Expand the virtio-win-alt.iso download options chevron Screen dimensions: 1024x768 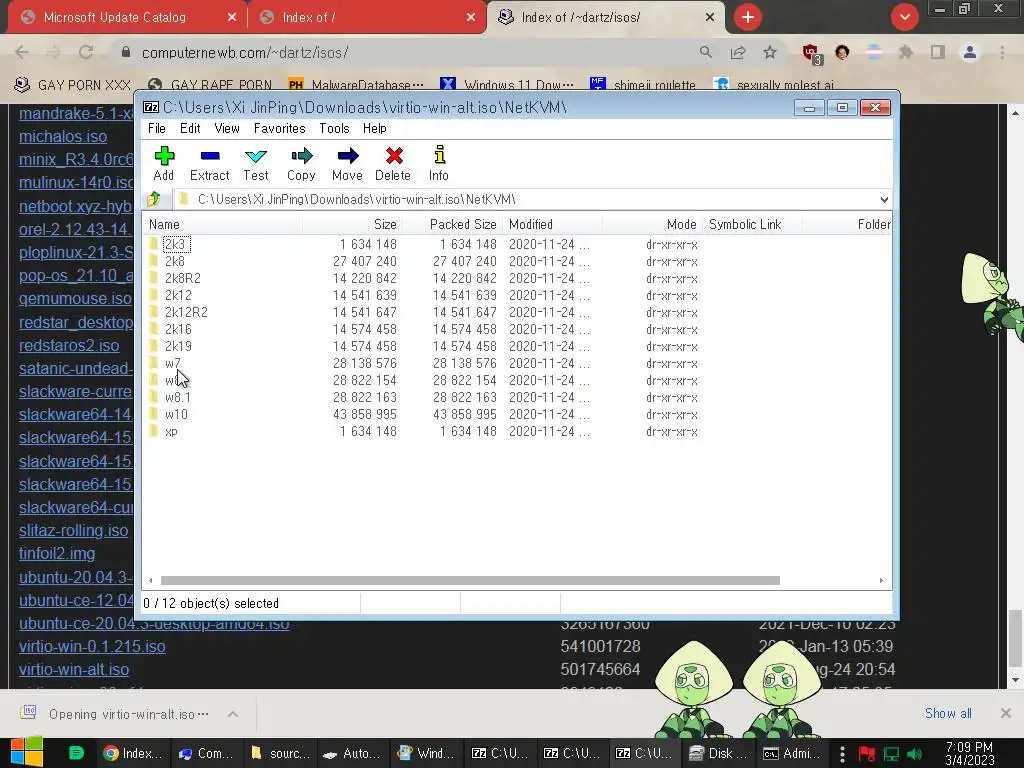pos(232,714)
